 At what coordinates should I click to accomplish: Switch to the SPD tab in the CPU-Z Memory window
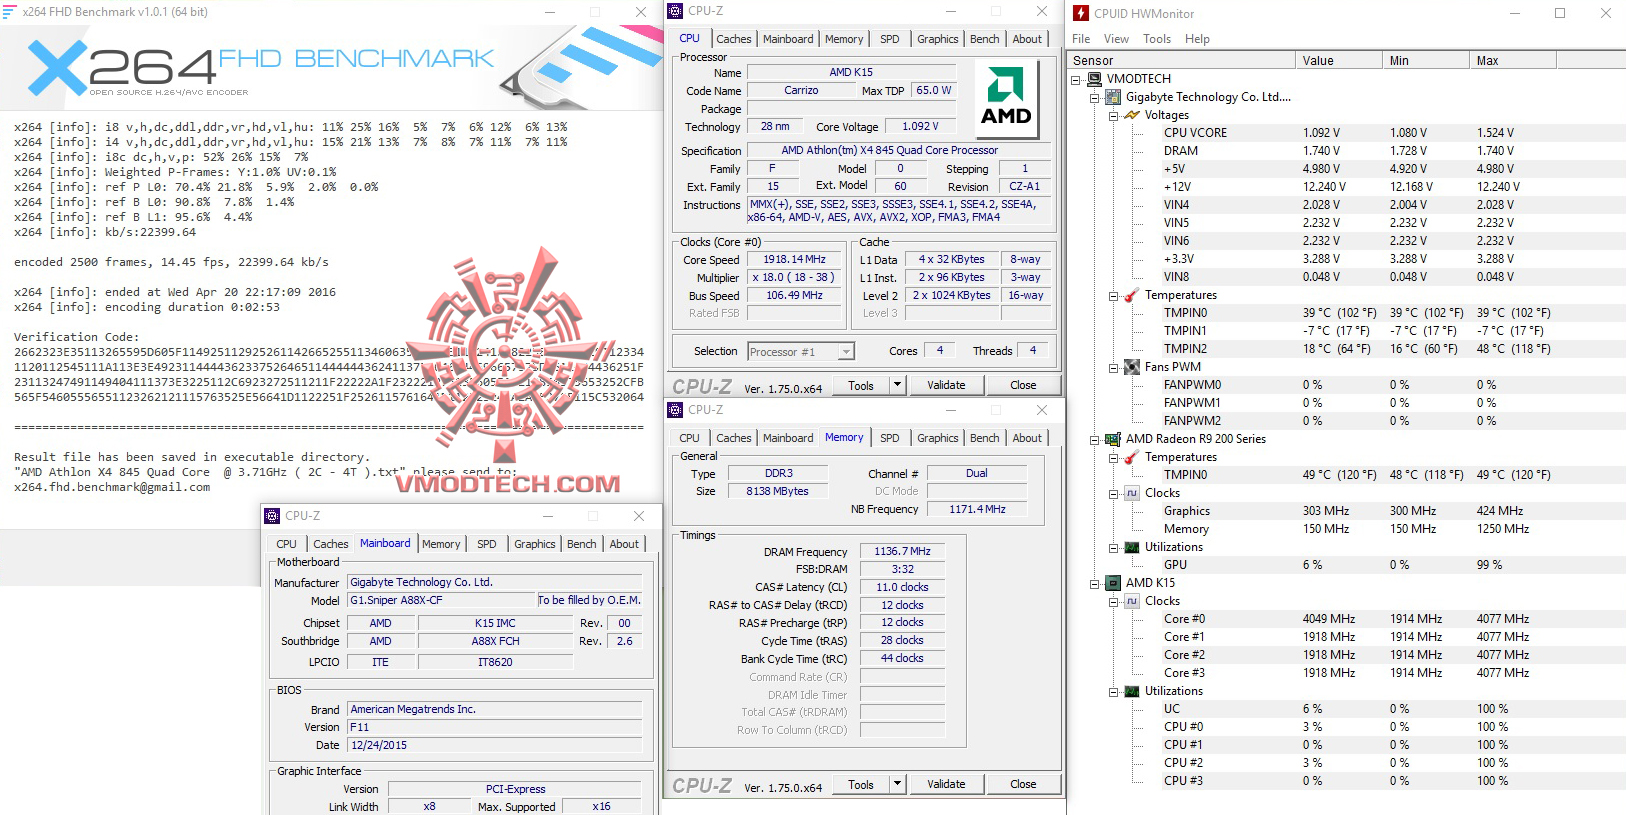click(890, 438)
